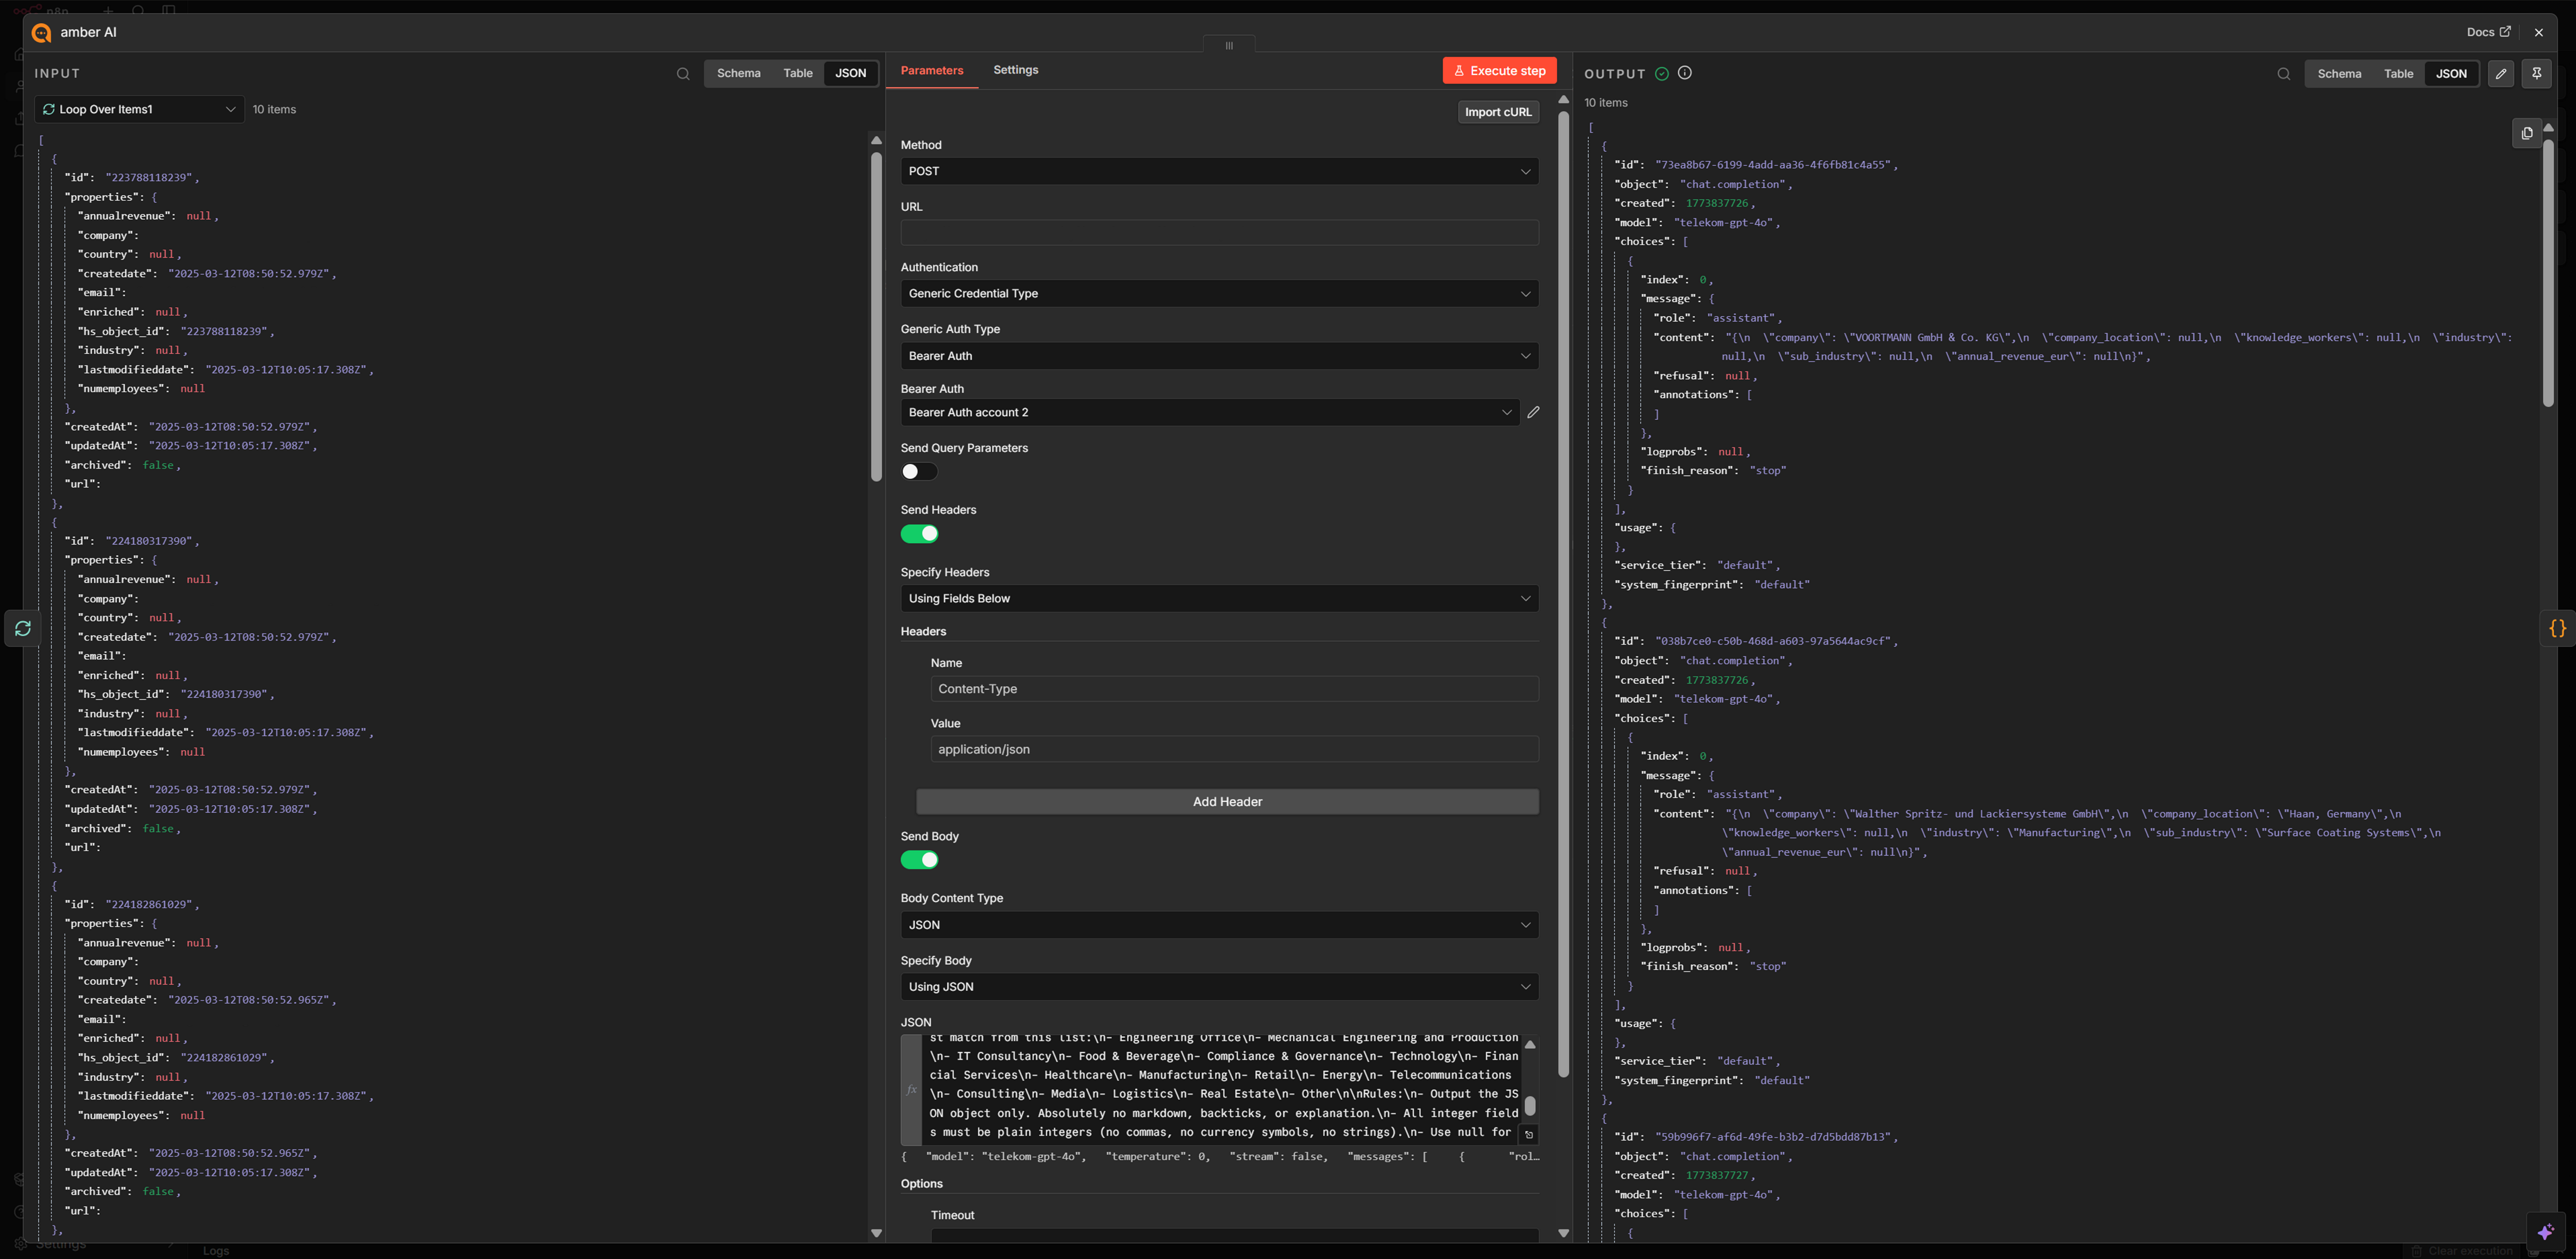This screenshot has height=1259, width=2576.
Task: Click the parameters panel scroll up arrow
Action: 1563,100
